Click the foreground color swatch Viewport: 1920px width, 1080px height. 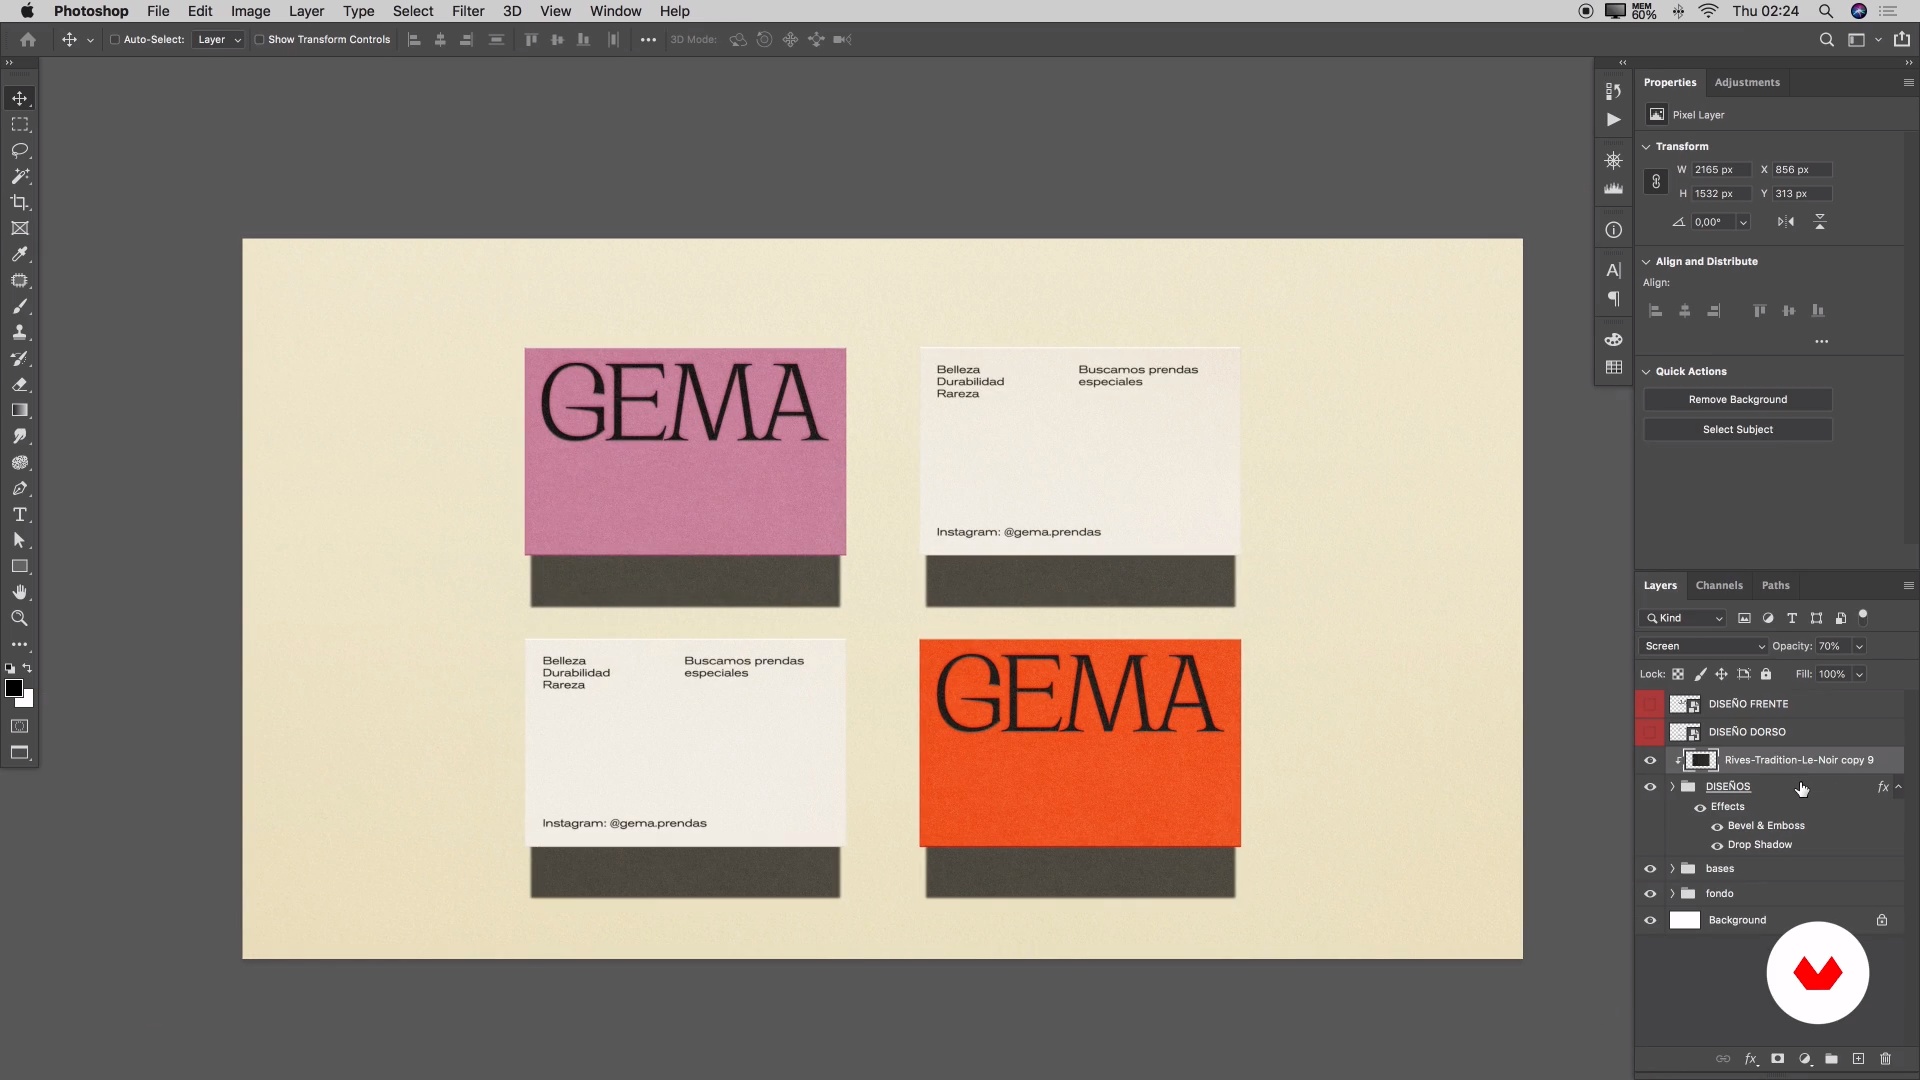pos(13,688)
